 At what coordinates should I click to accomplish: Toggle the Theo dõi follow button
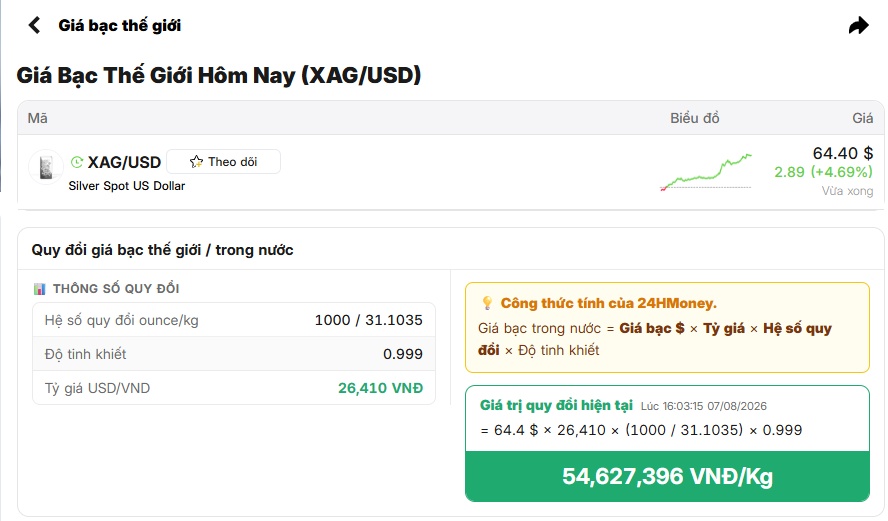[224, 162]
